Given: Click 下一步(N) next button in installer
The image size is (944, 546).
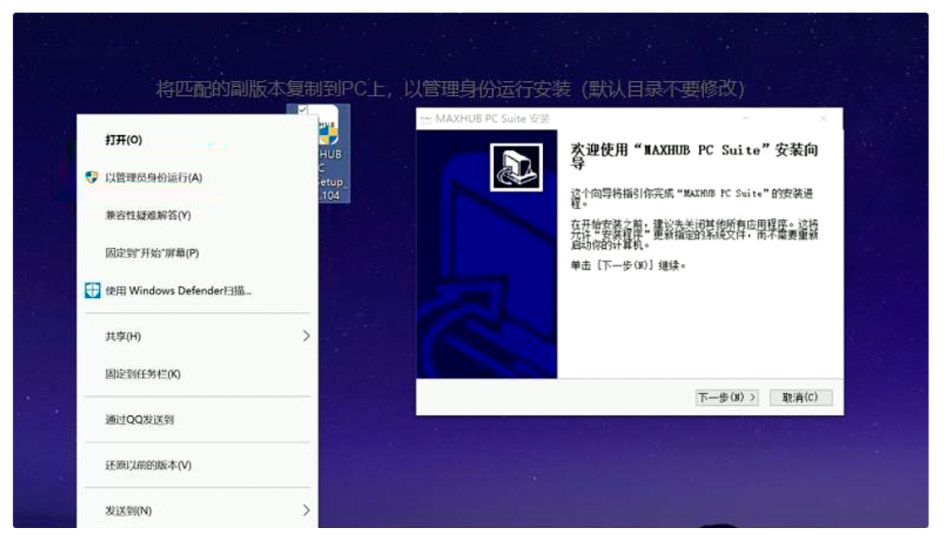Looking at the screenshot, I should click(727, 397).
